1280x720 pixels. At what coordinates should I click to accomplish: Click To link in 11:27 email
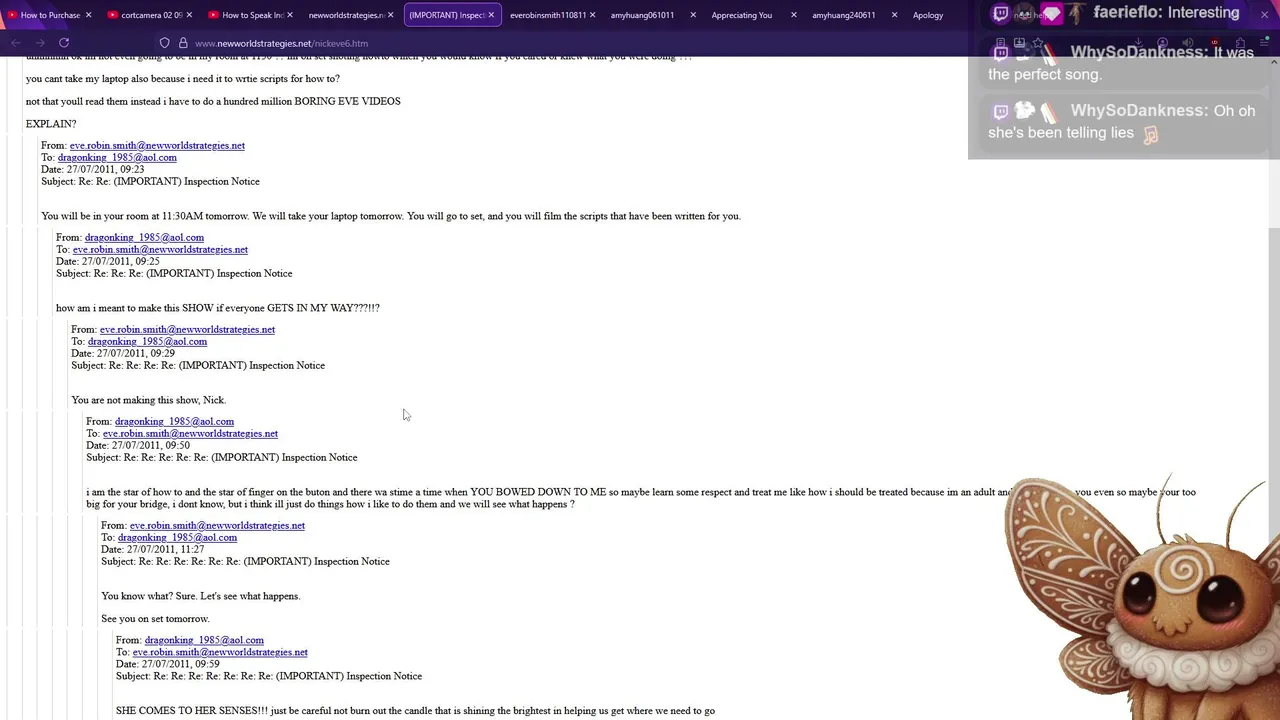coord(177,537)
